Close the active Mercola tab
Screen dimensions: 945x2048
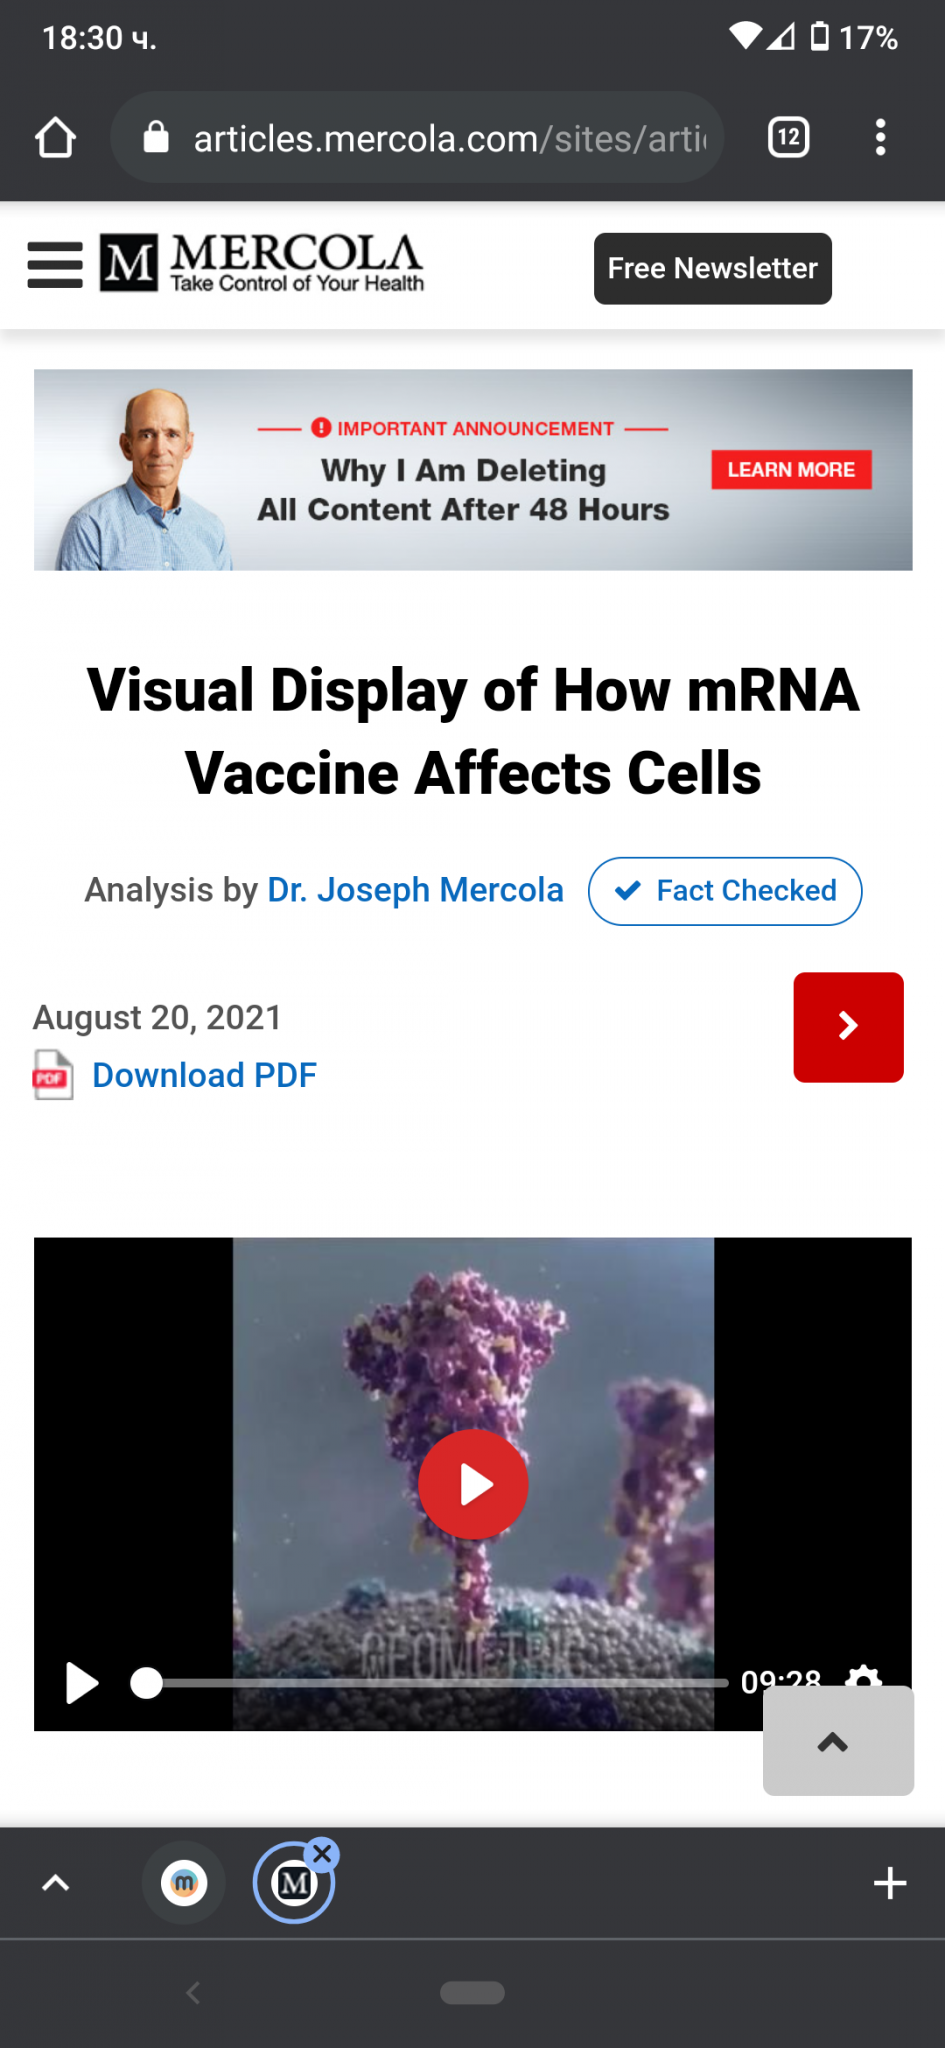coord(322,1854)
